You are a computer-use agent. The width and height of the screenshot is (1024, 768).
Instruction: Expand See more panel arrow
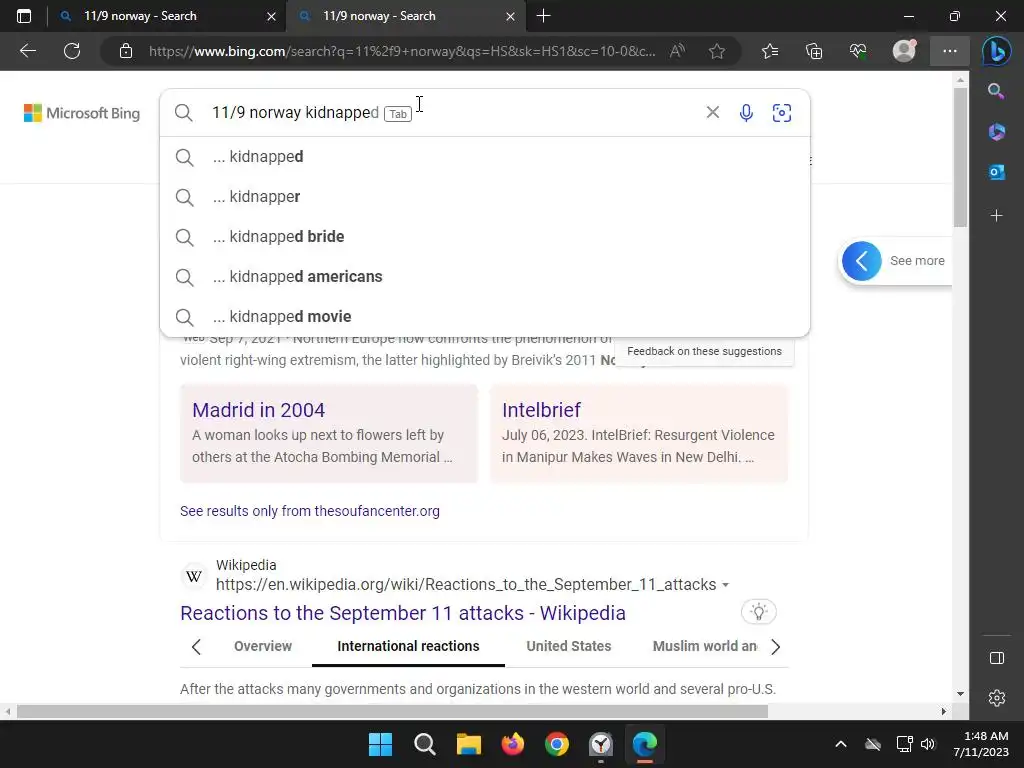(x=861, y=261)
